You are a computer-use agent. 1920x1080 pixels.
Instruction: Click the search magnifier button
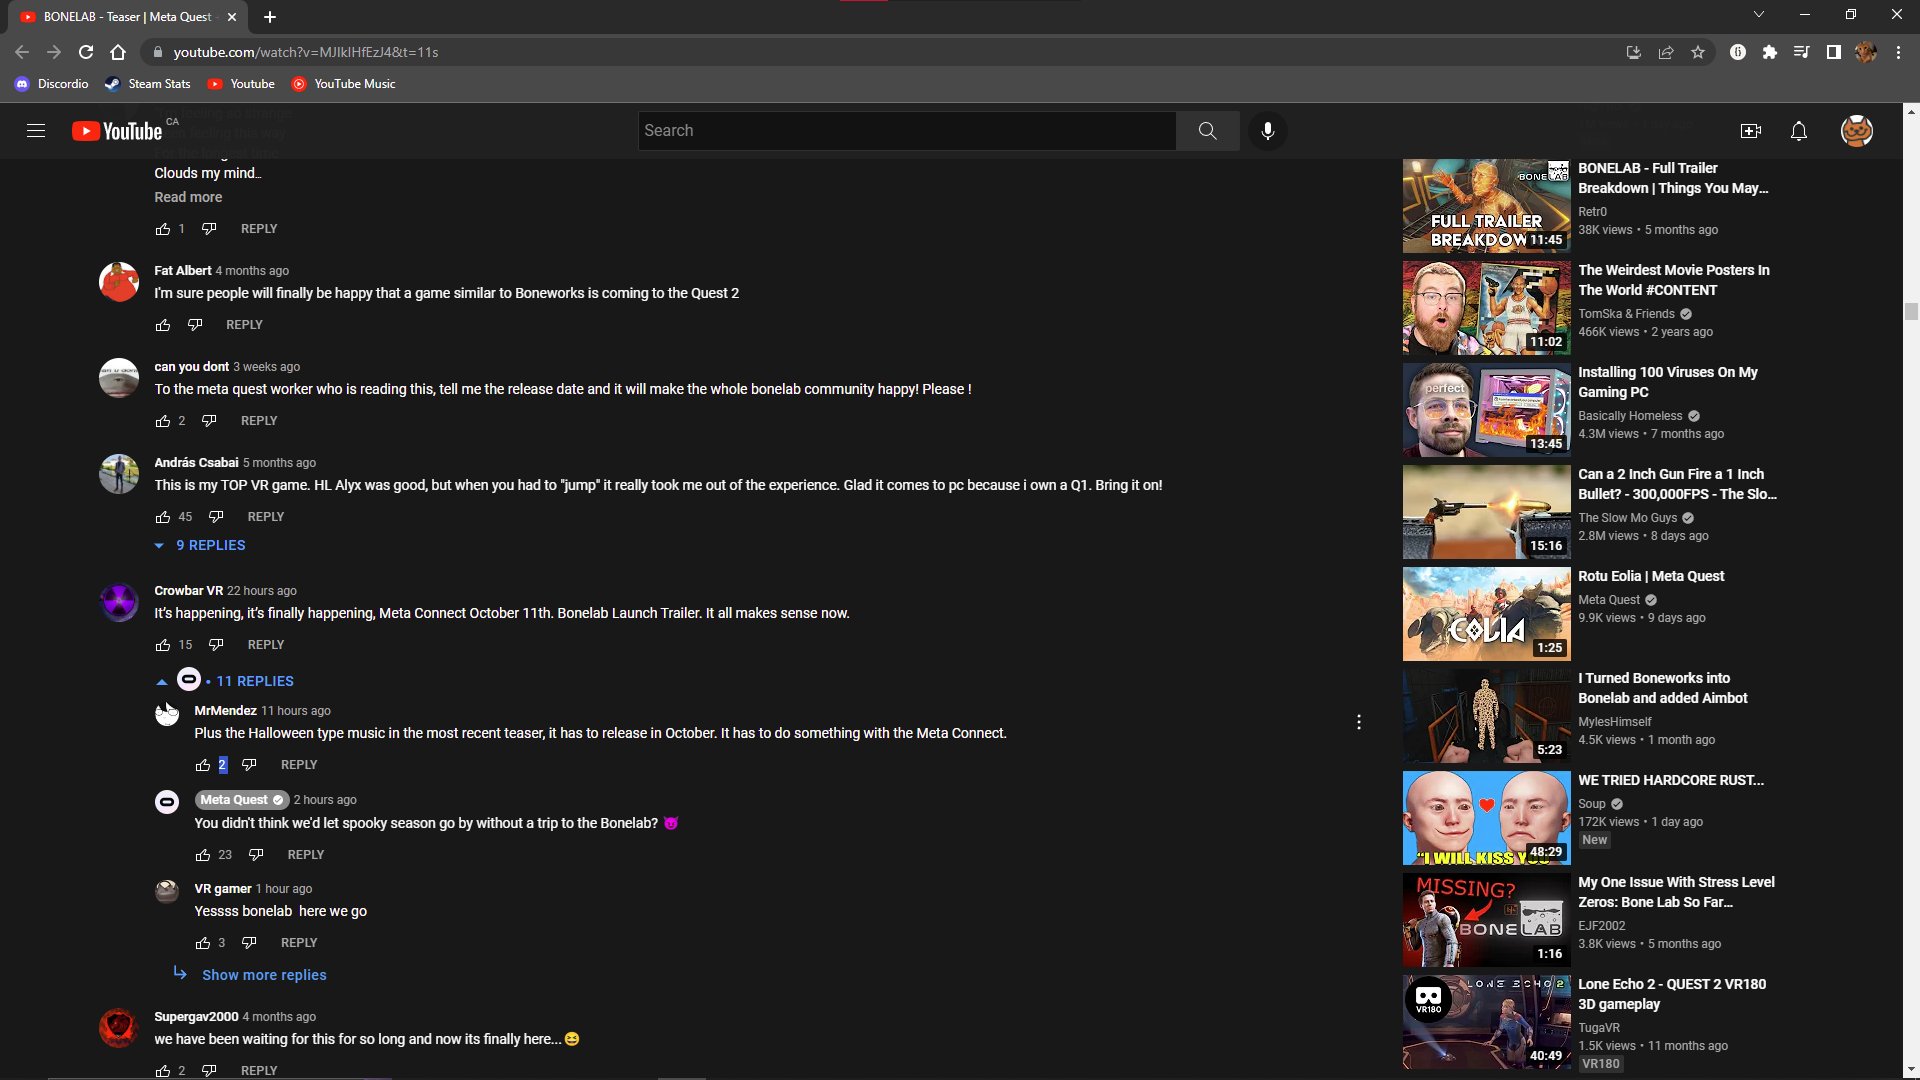[x=1207, y=131]
